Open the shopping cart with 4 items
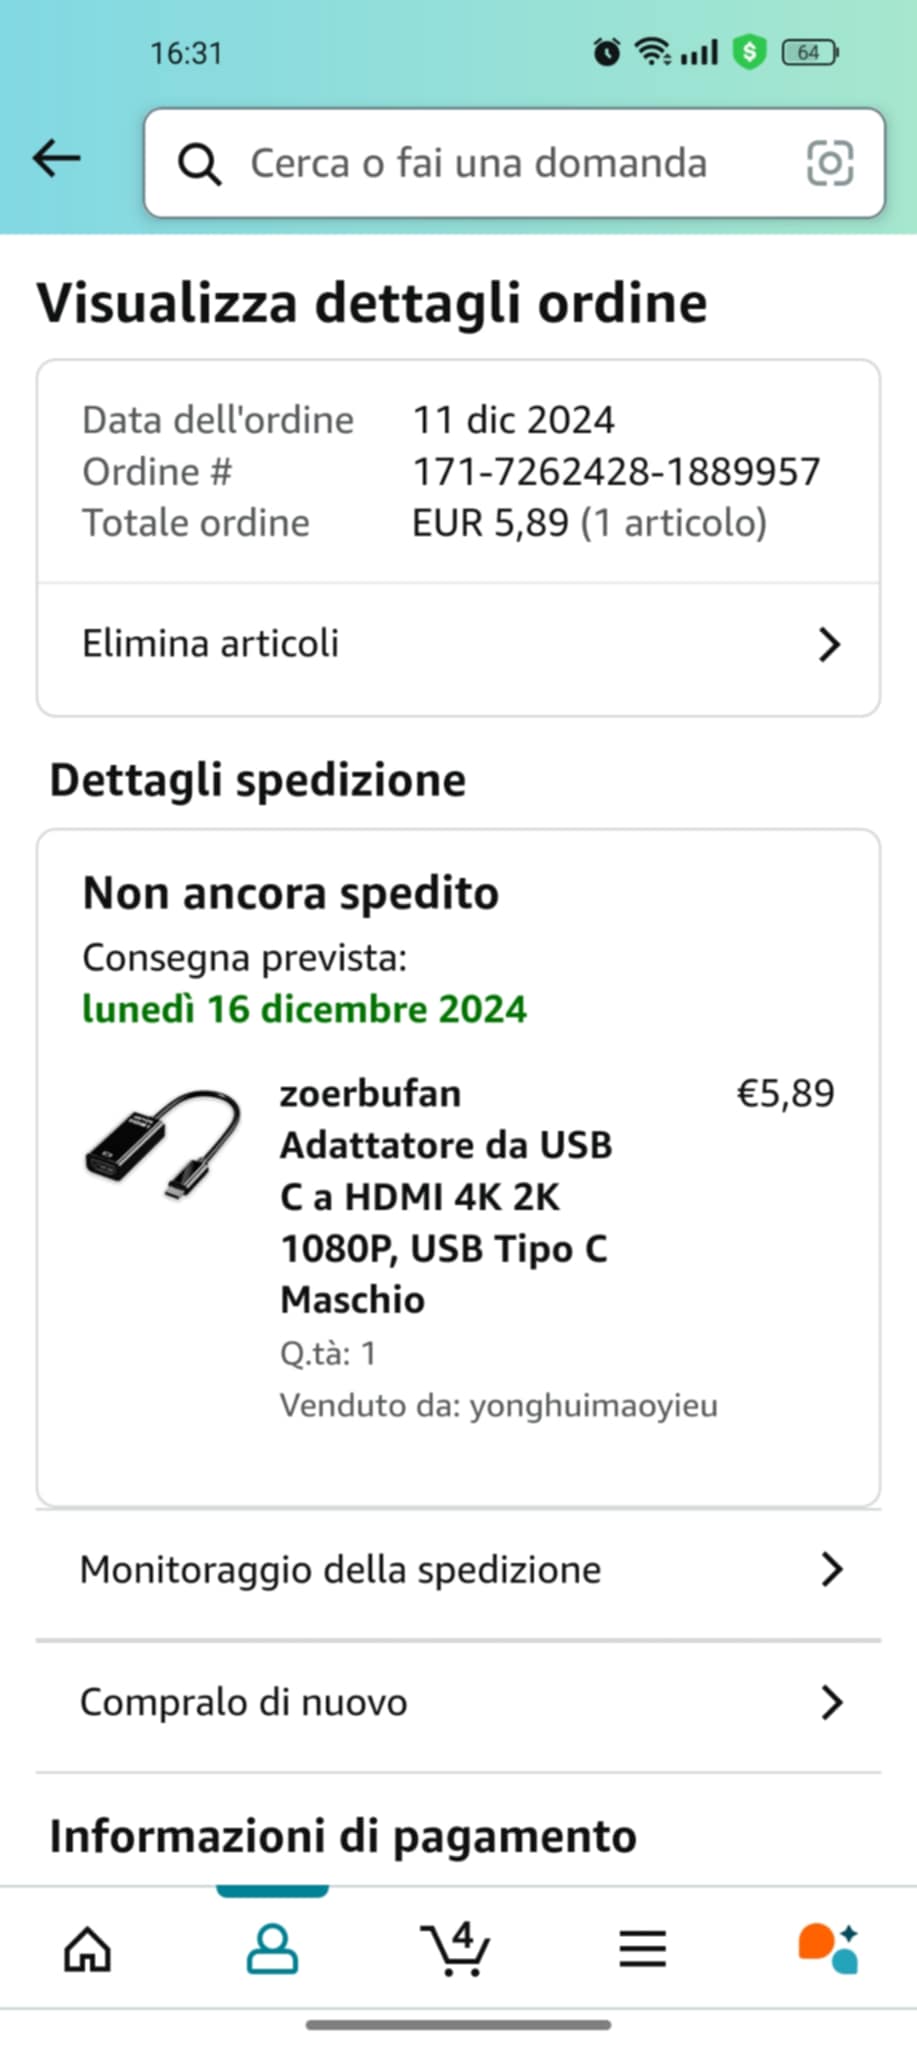The width and height of the screenshot is (917, 2048). click(x=456, y=1949)
